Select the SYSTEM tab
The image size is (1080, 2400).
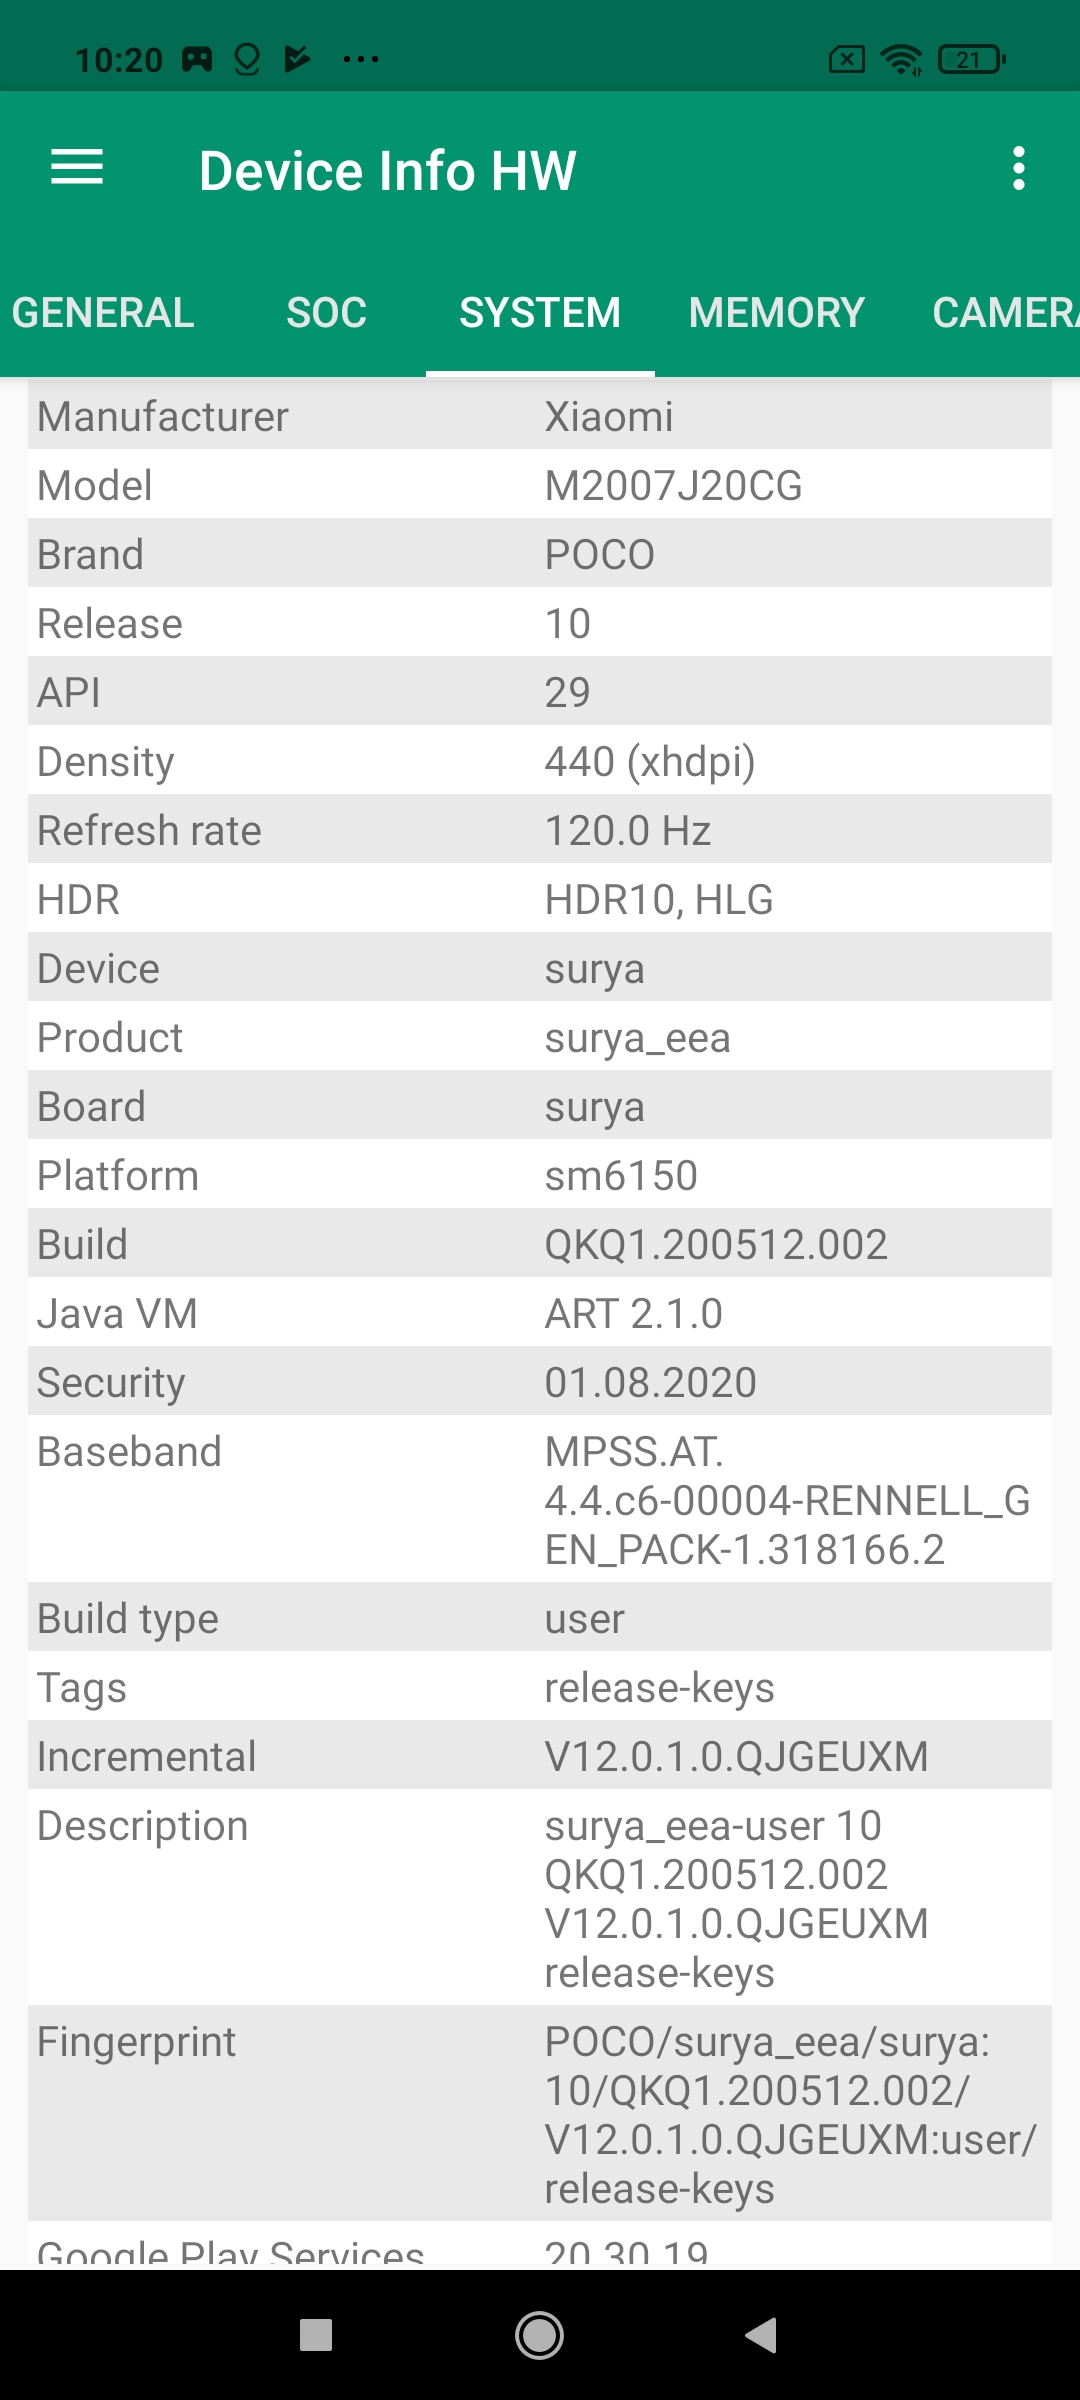pyautogui.click(x=540, y=313)
